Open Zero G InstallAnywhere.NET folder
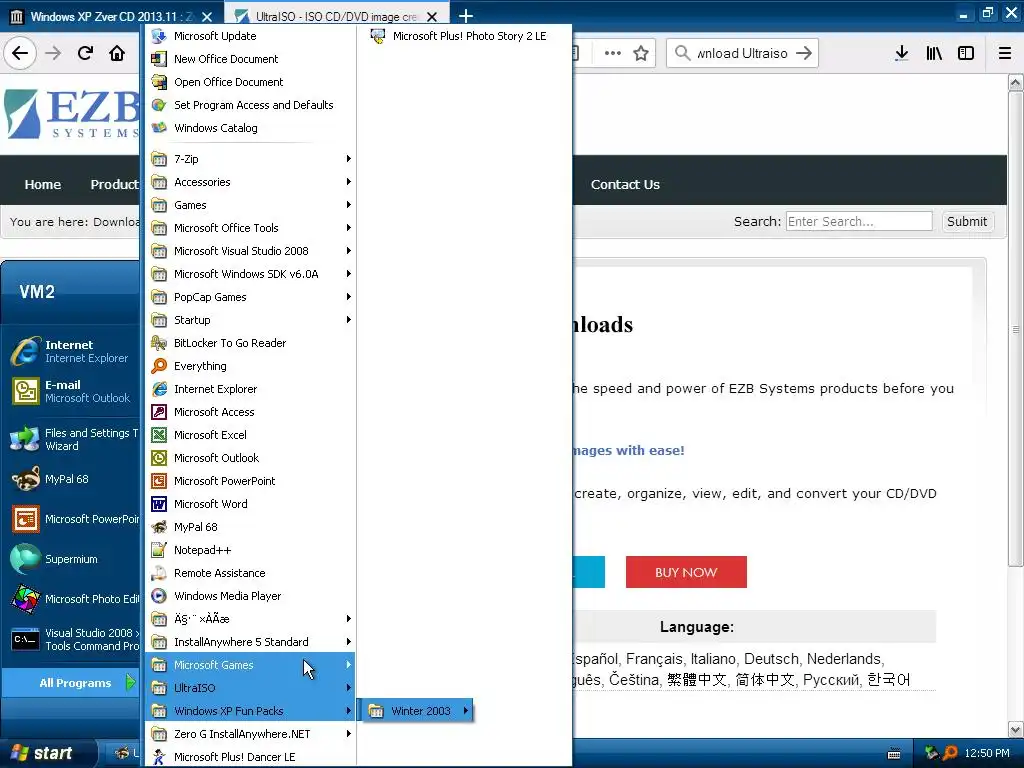 250,734
